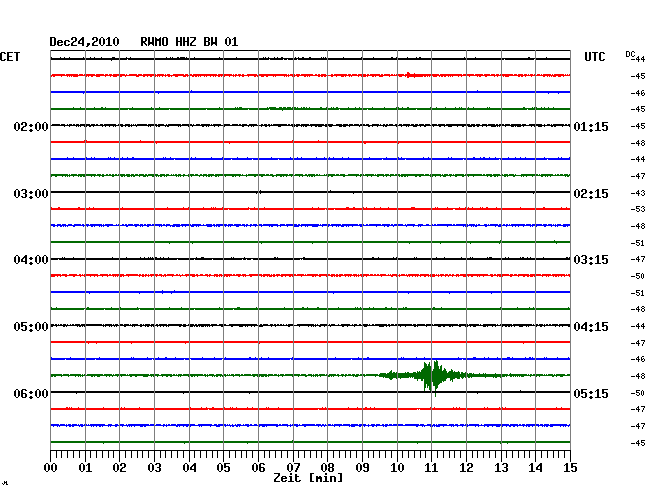Click the small red signal burst near minute 10
This screenshot has height=494, width=650.
point(414,75)
